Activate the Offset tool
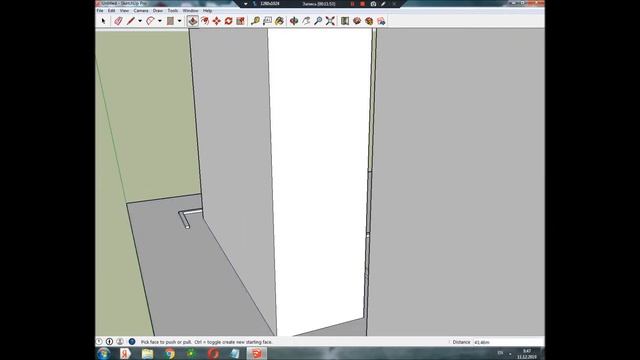 pos(205,21)
